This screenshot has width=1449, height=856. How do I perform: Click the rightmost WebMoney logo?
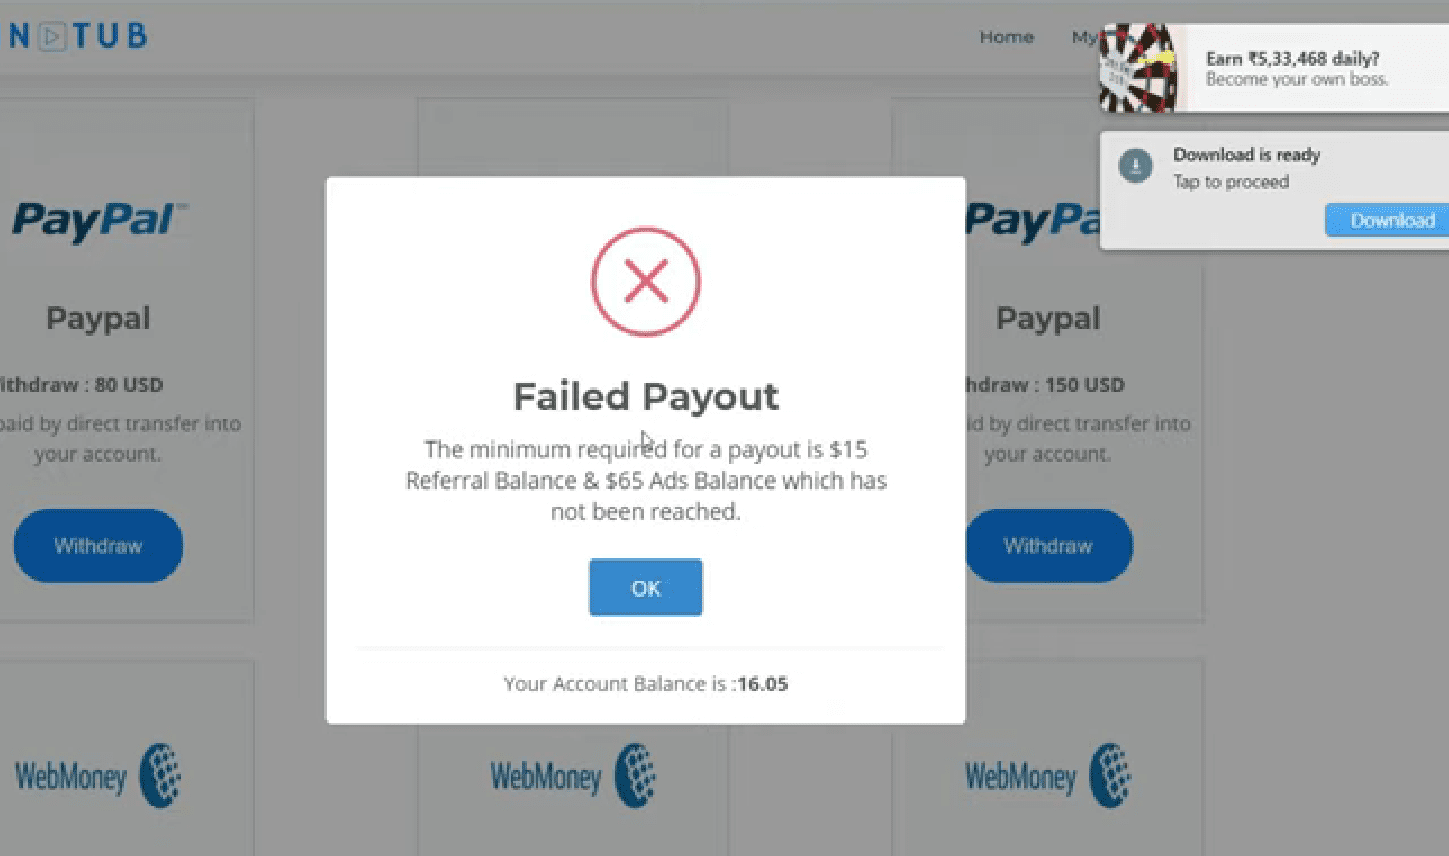tap(1047, 776)
